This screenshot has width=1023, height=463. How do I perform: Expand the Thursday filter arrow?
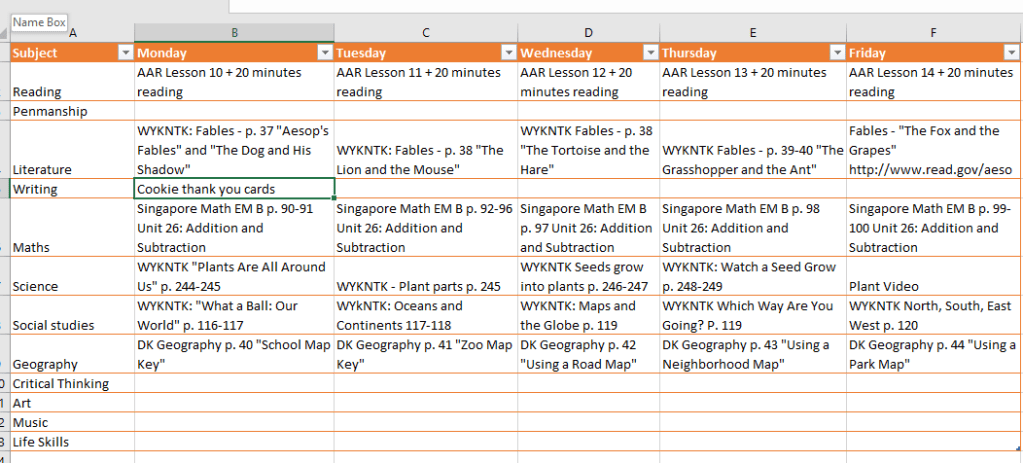(837, 53)
